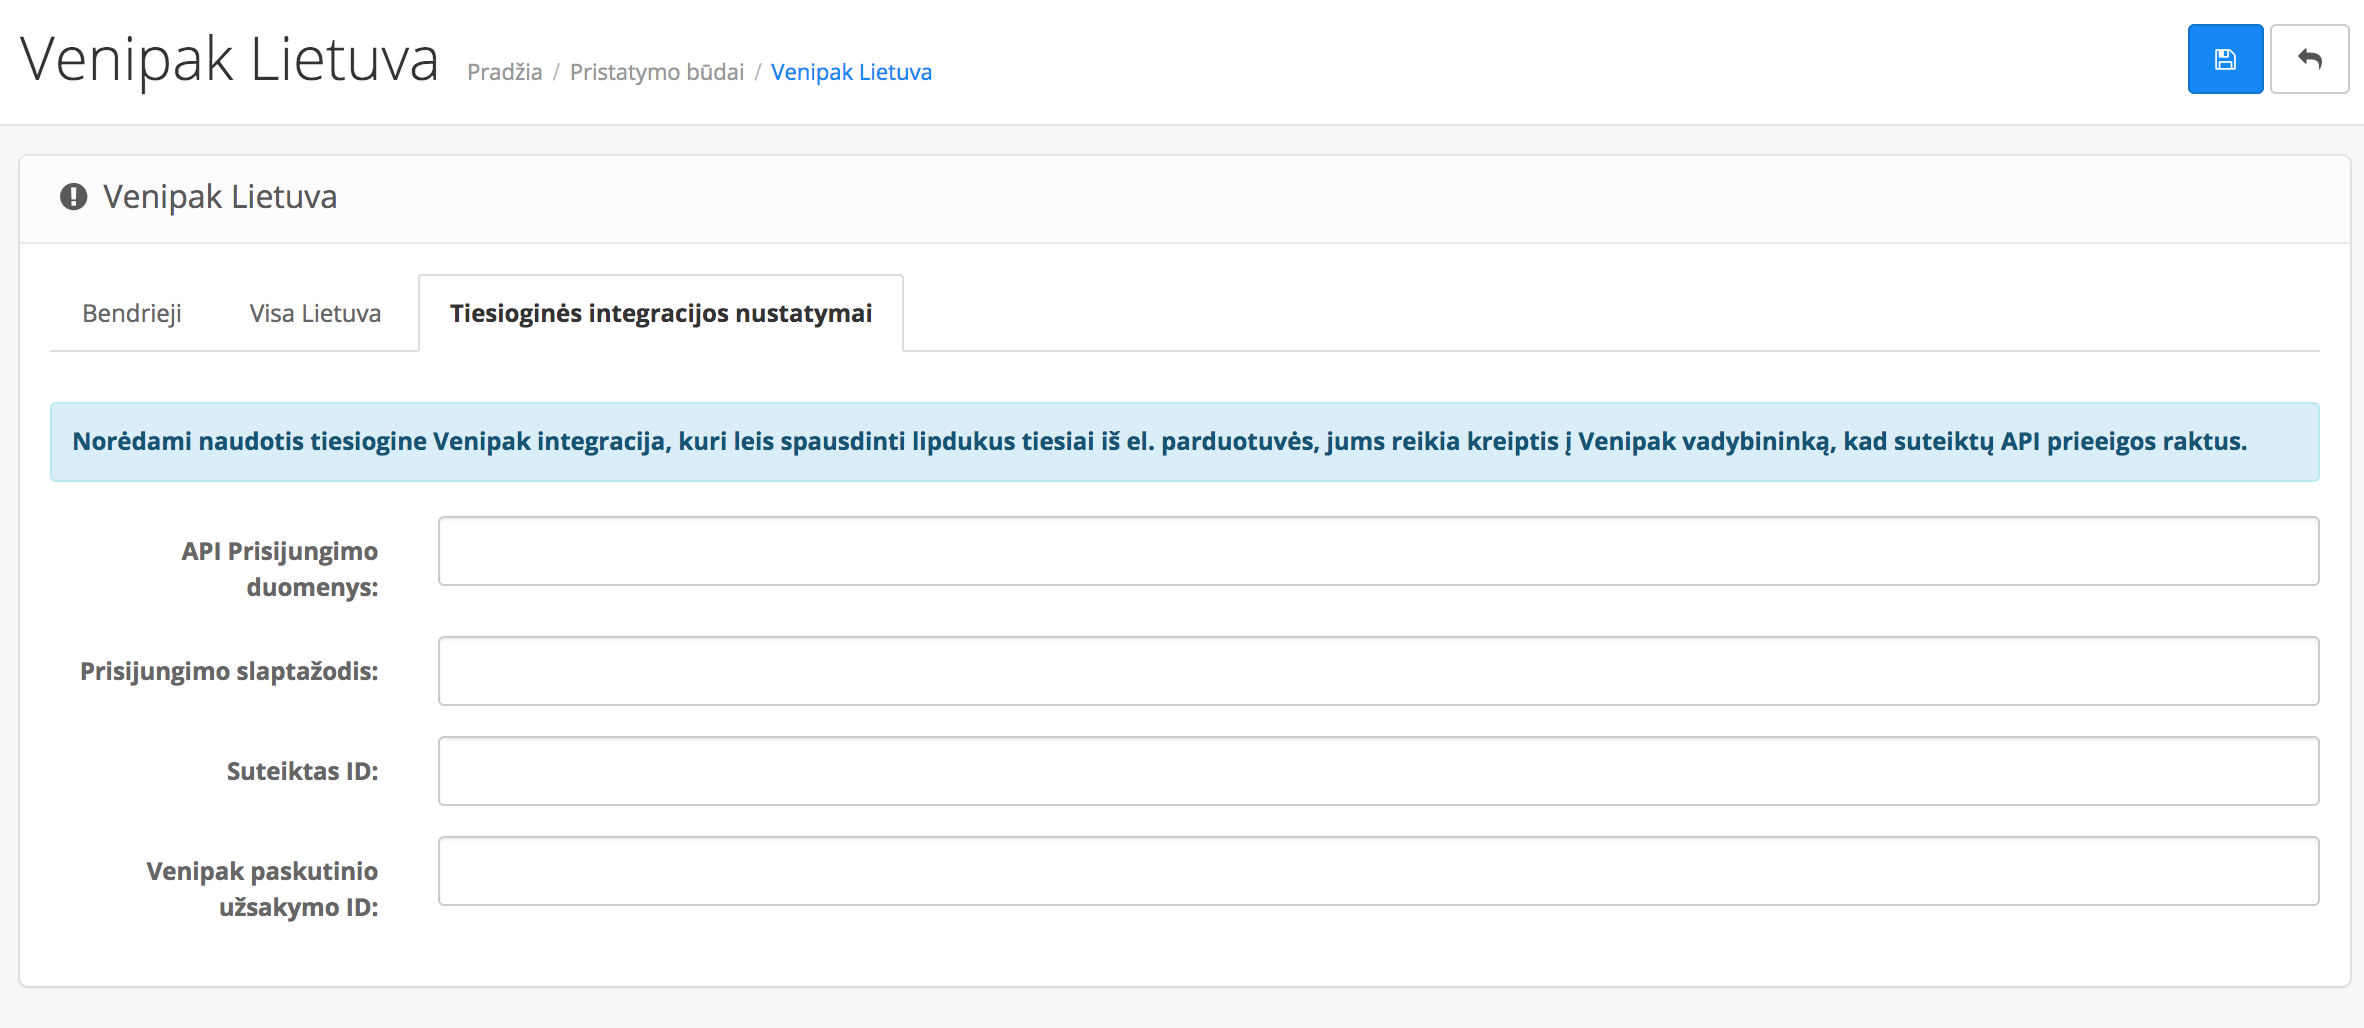Focus the Prisijungimo slaptažodis field

(x=1378, y=671)
